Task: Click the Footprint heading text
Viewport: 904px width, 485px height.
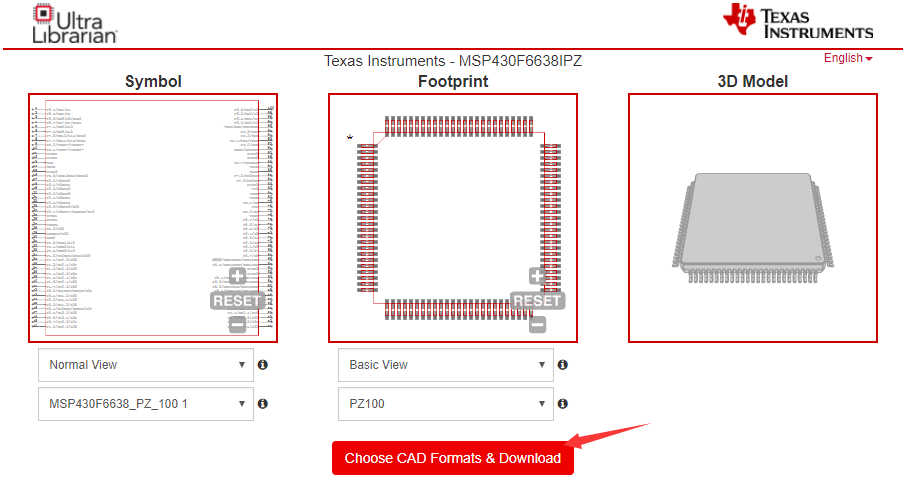Action: pos(453,81)
